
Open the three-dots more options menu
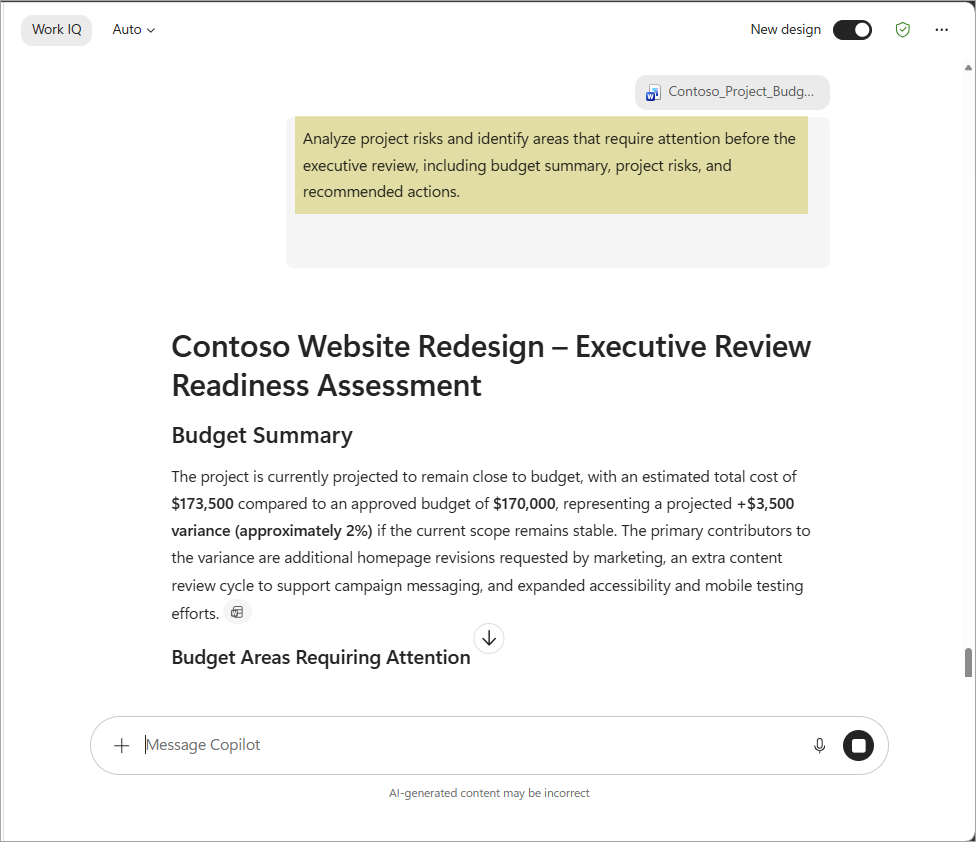941,30
